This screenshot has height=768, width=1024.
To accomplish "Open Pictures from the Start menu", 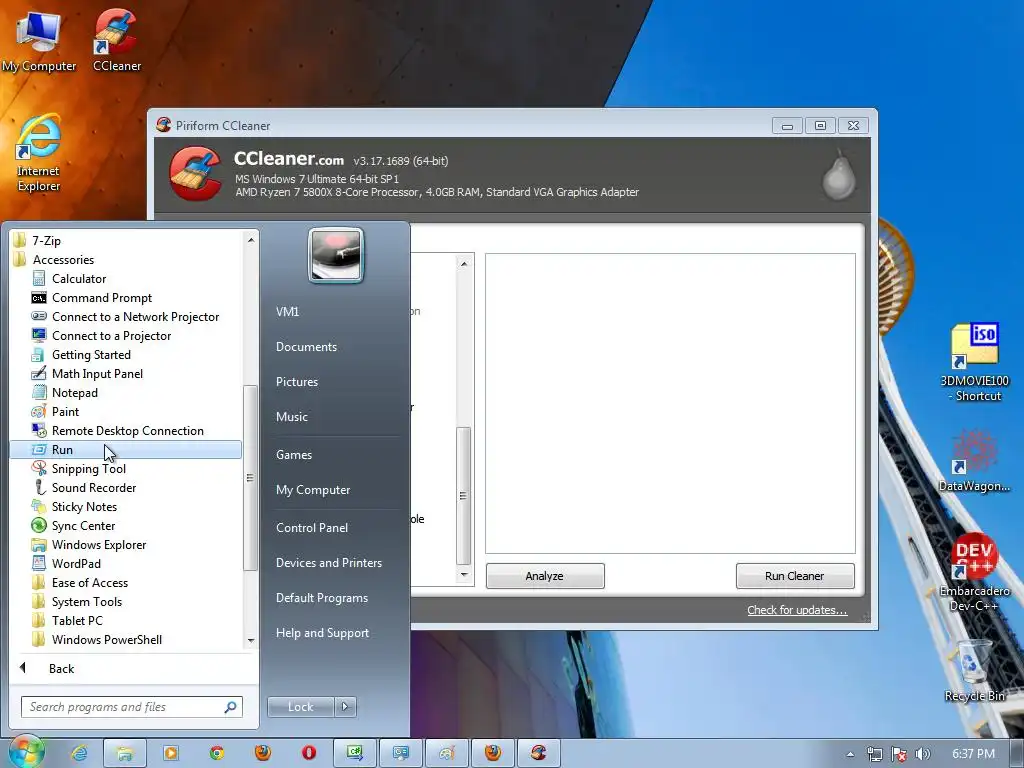I will coord(296,382).
